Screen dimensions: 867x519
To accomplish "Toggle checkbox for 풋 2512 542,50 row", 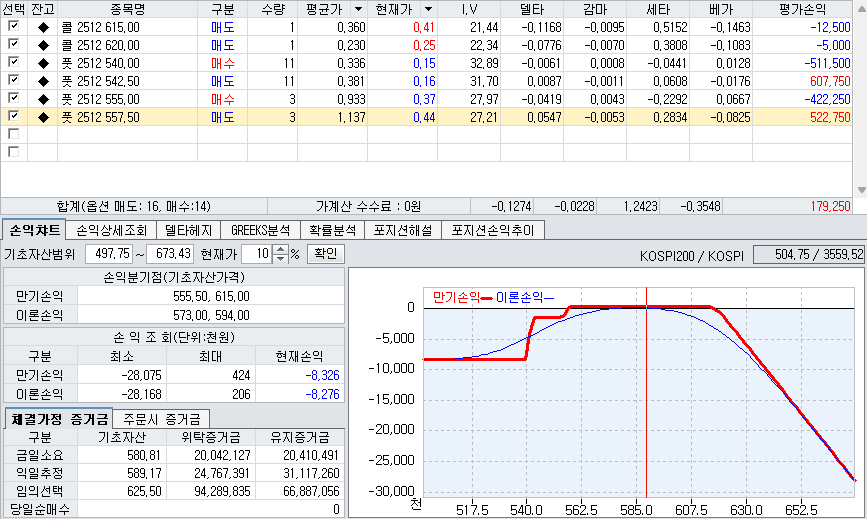I will click(14, 80).
